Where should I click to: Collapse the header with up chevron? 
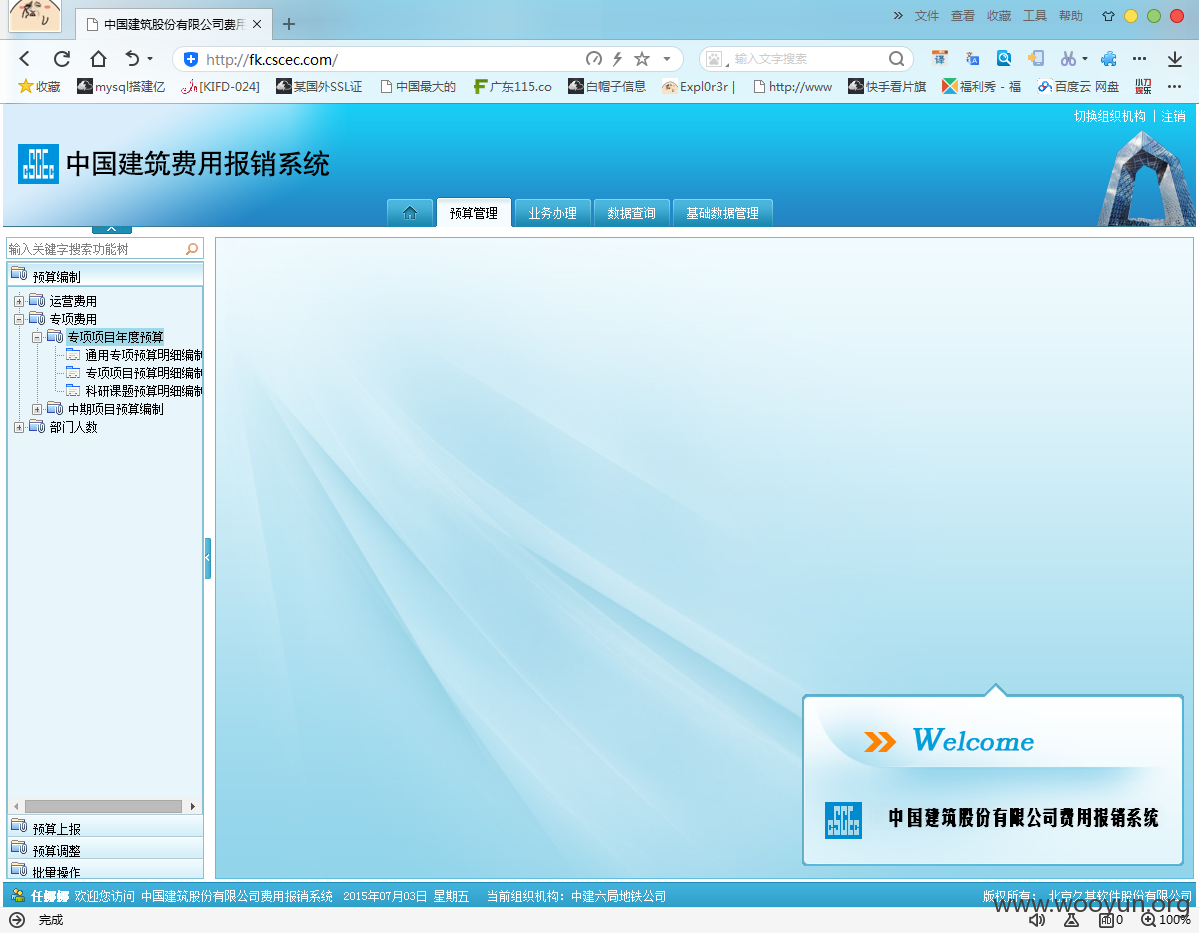tap(112, 229)
